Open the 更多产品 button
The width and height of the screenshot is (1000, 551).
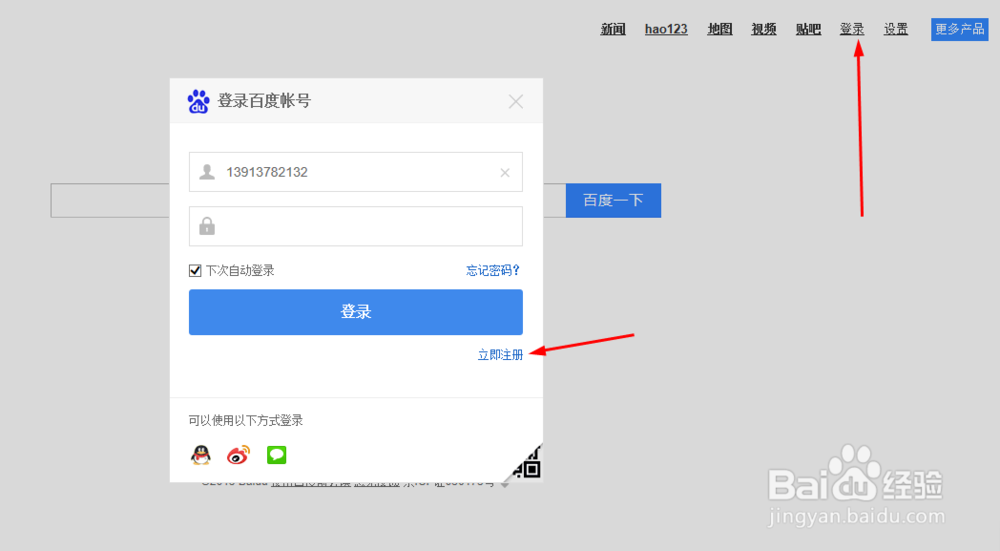point(960,29)
